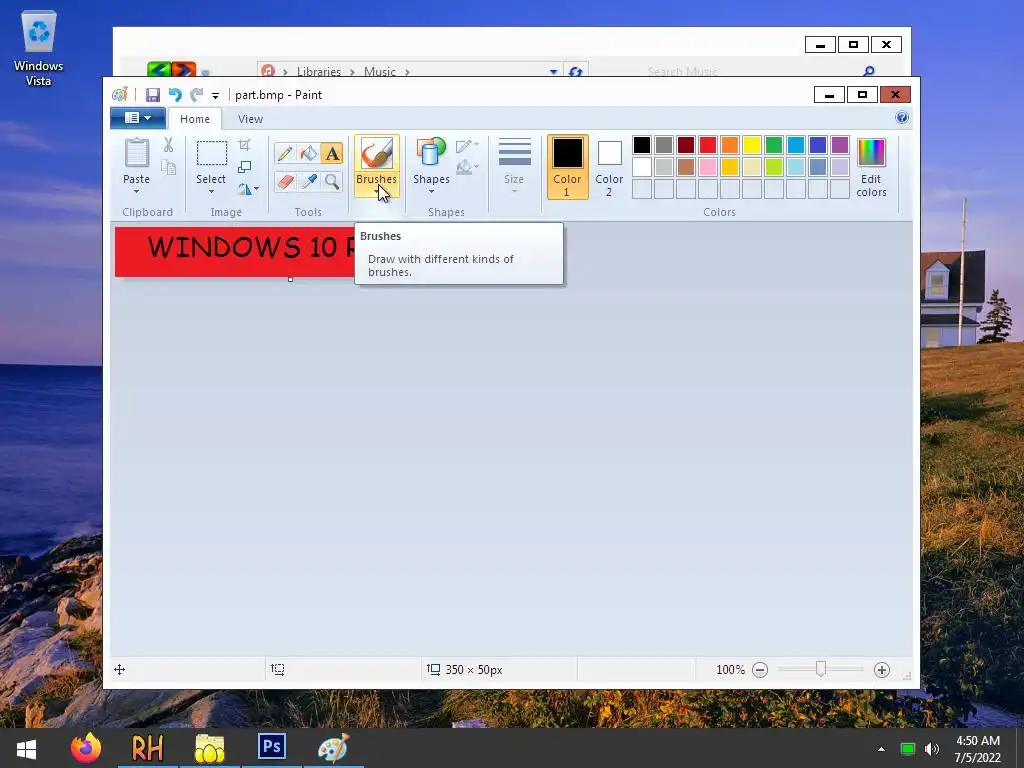1024x768 pixels.
Task: Click the Cut scissors icon
Action: point(168,145)
